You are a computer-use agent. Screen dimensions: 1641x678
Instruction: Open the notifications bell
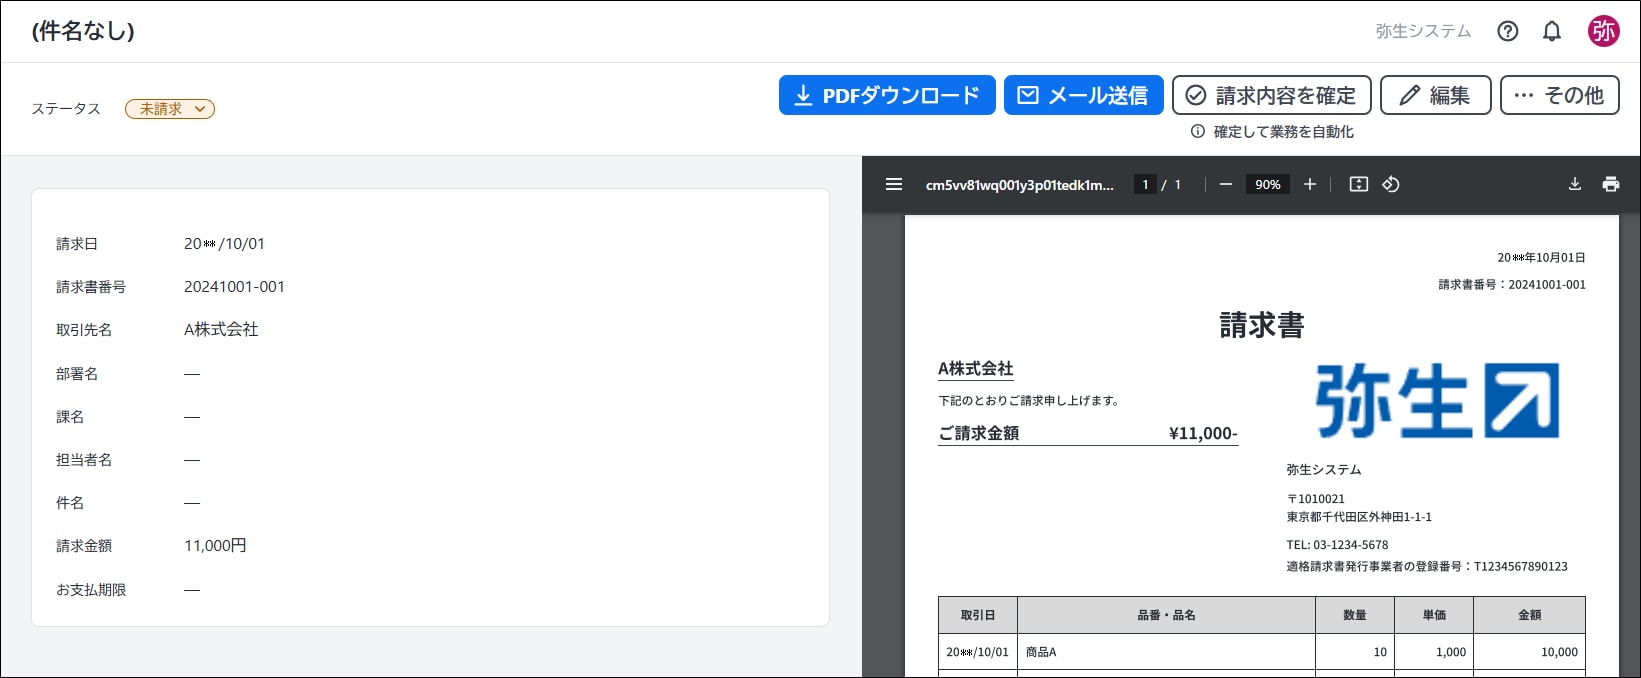1551,31
